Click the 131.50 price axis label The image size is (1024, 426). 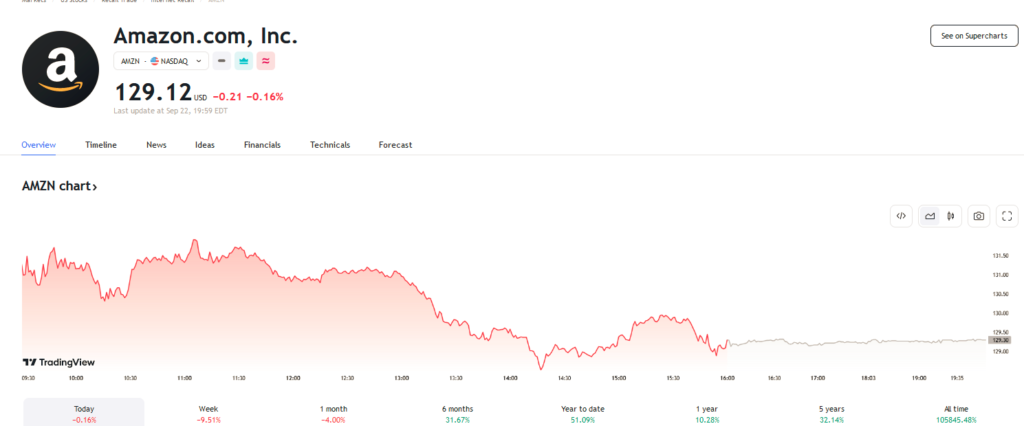click(x=1000, y=255)
